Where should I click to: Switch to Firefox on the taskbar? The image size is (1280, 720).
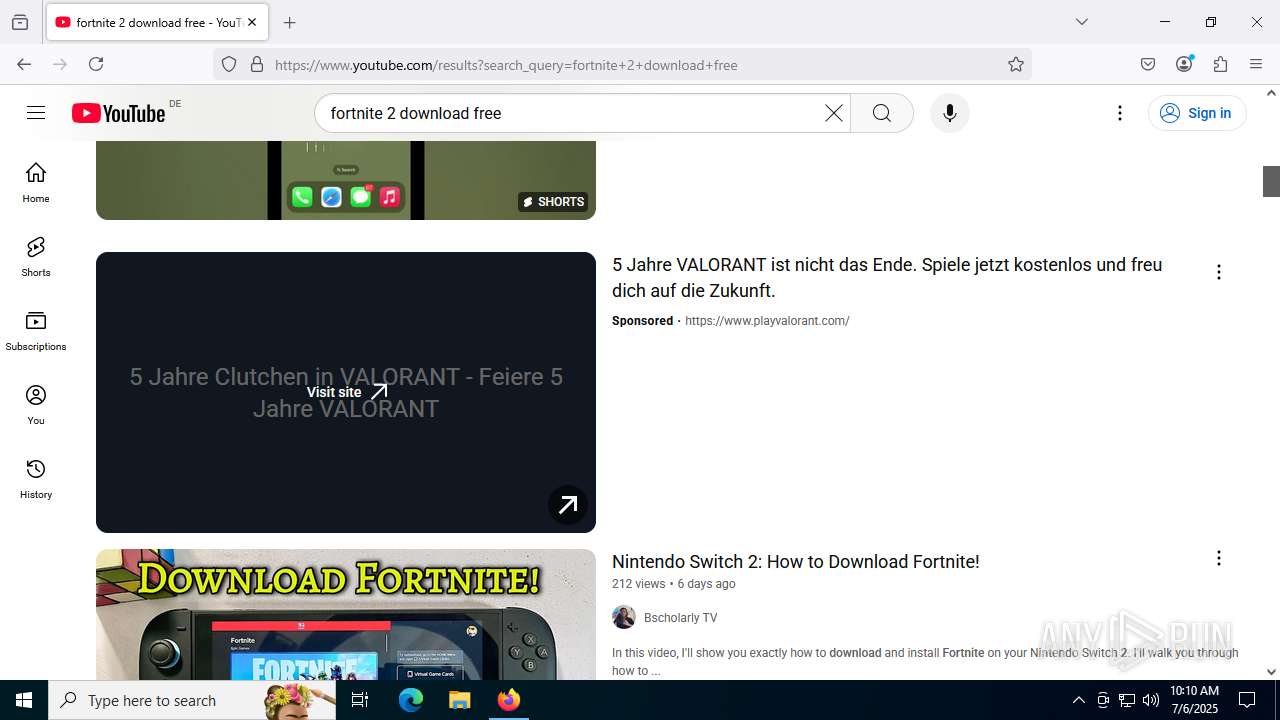508,700
